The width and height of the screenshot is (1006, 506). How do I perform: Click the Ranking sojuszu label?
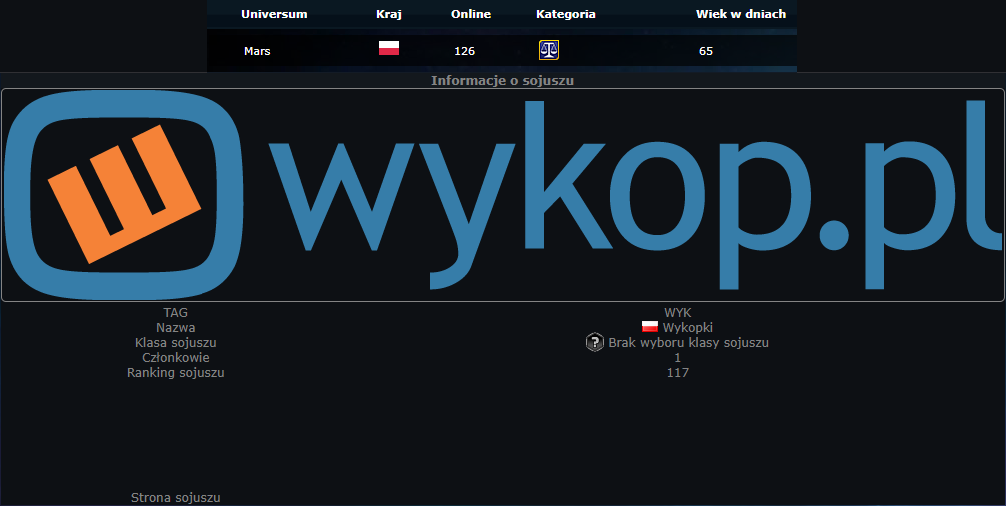pos(176,373)
